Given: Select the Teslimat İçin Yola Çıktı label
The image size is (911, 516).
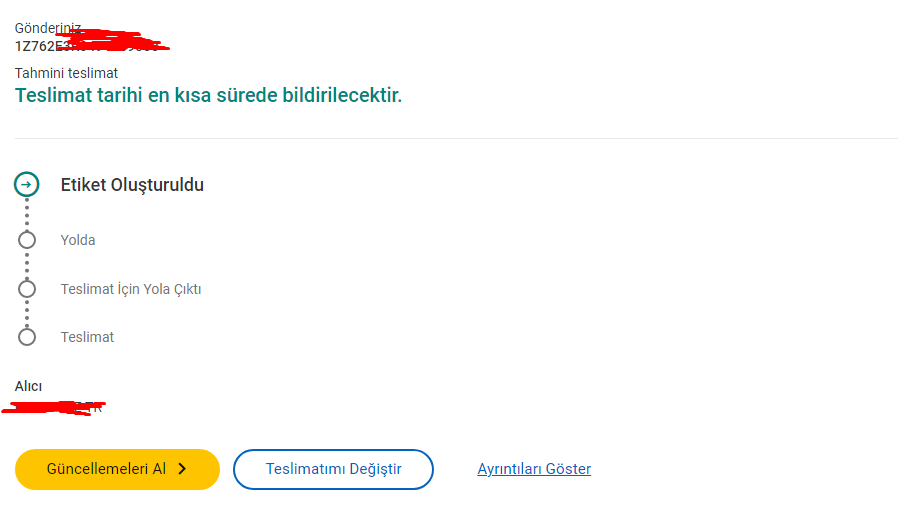Looking at the screenshot, I should pyautogui.click(x=131, y=289).
